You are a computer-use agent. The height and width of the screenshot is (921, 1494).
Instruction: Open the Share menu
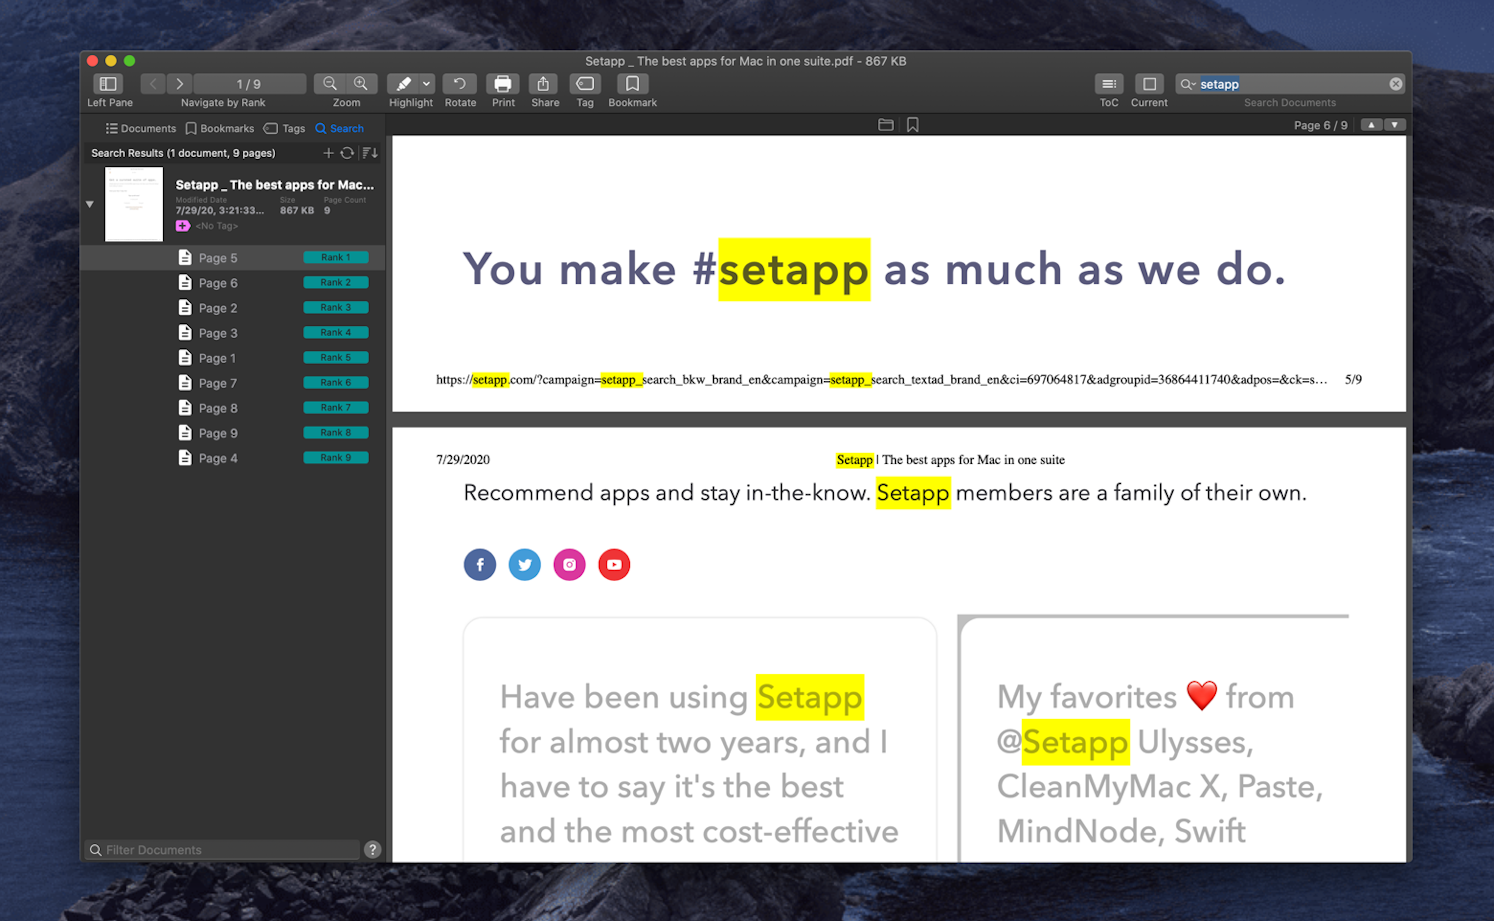click(x=544, y=84)
